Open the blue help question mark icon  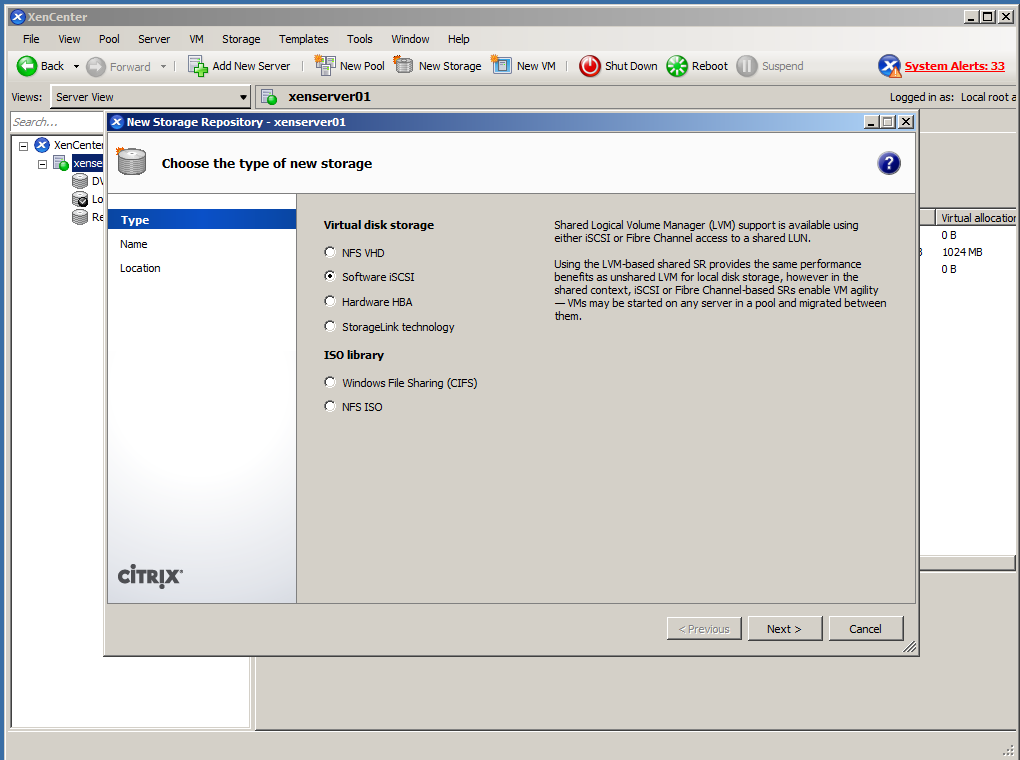888,164
